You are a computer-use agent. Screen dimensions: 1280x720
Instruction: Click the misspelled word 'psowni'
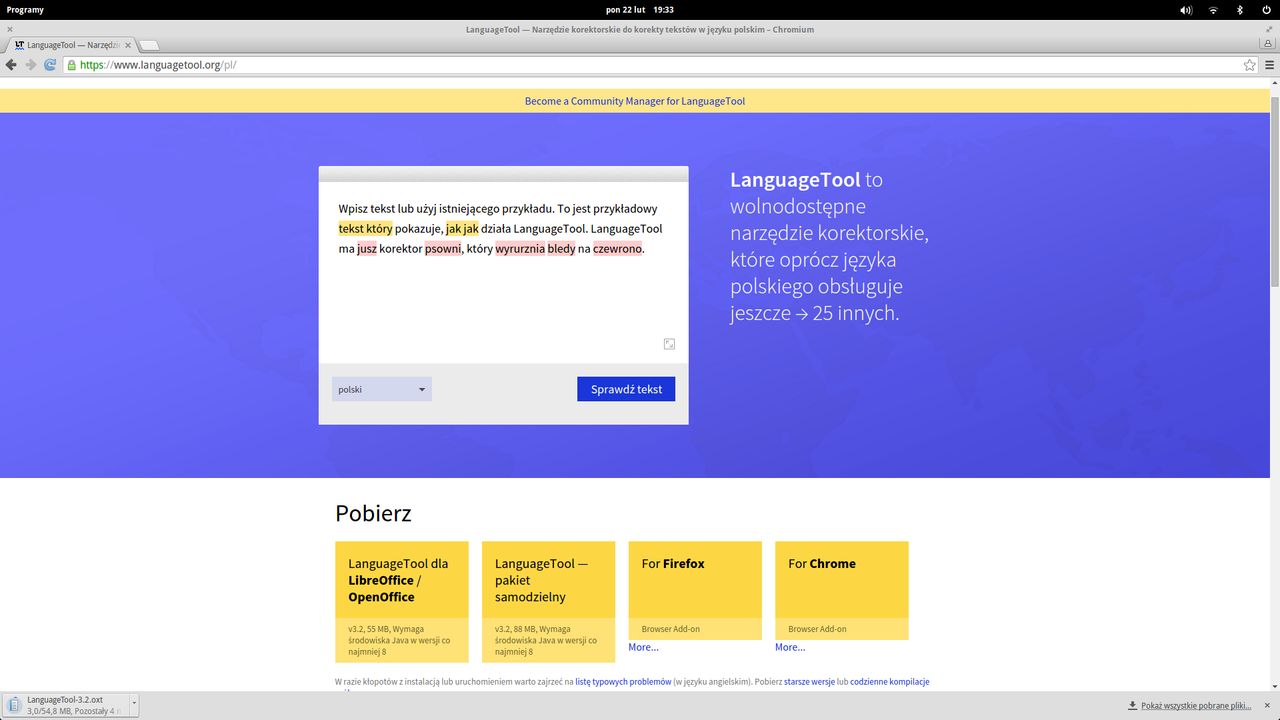coord(443,249)
